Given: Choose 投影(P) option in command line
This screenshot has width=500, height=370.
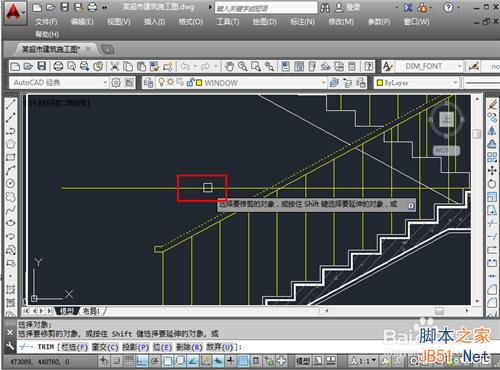Looking at the screenshot, I should 135,347.
